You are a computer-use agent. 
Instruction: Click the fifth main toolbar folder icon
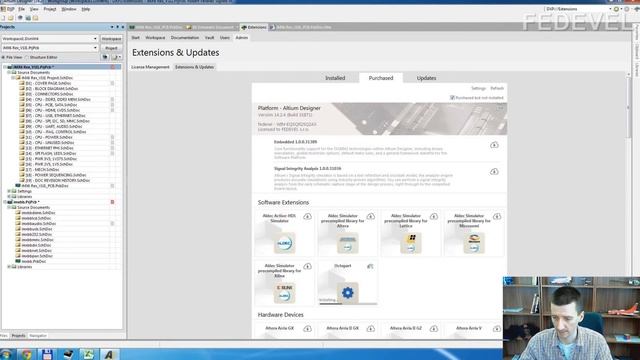36,18
